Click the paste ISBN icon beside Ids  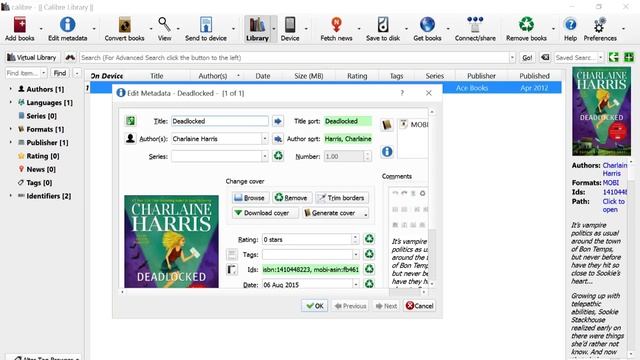click(232, 269)
